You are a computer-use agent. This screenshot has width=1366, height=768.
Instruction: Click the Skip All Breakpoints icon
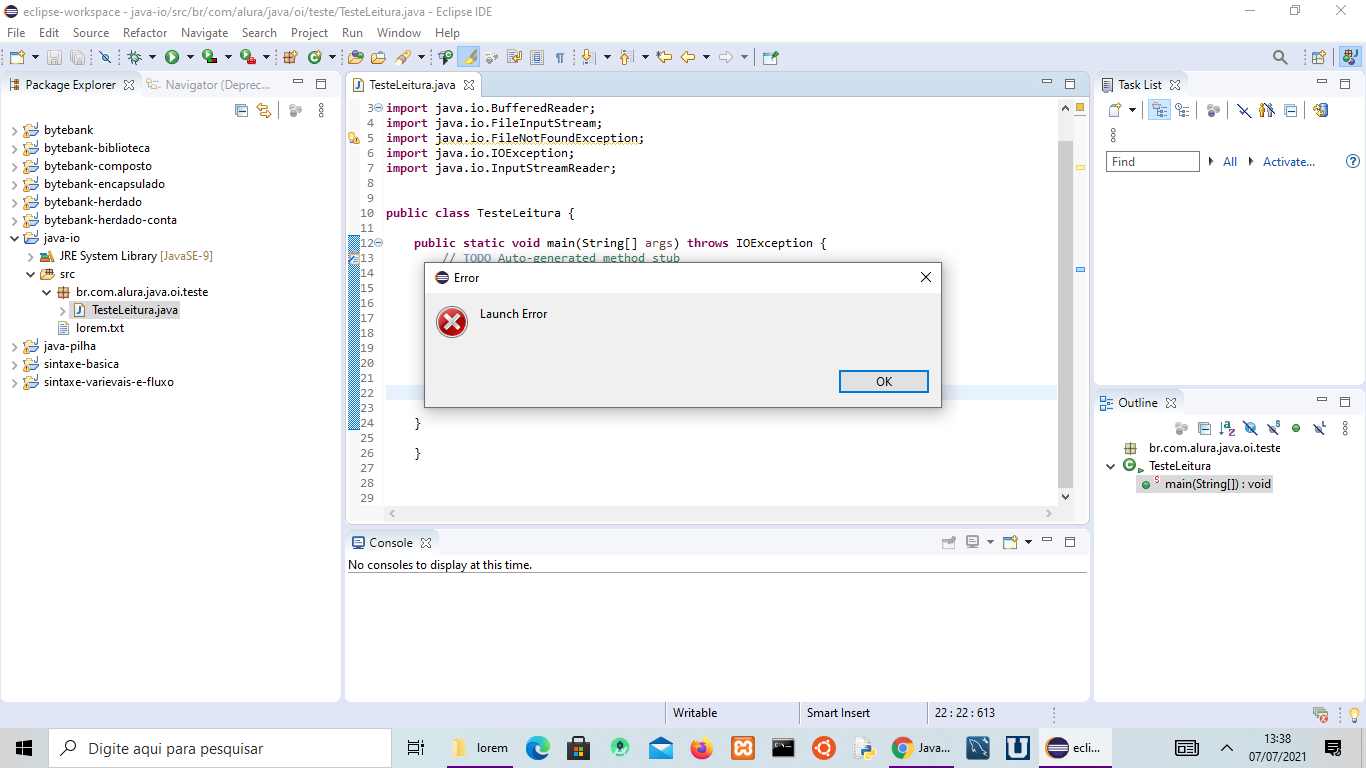tap(104, 58)
